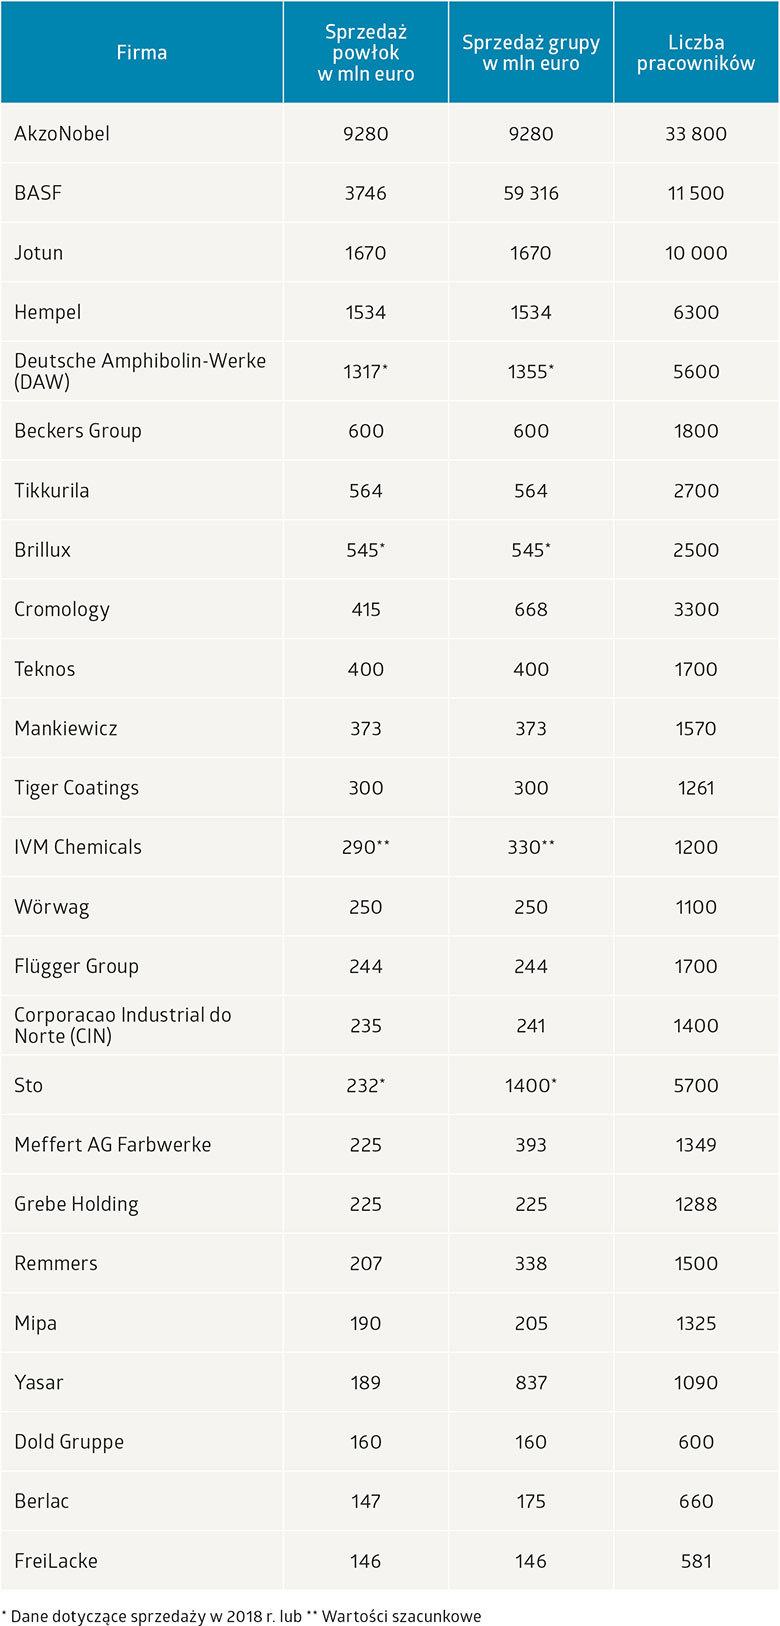This screenshot has height=1626, width=780.
Task: Click Corporacao Industrial do Norte (CIN) cell
Action: (123, 1025)
